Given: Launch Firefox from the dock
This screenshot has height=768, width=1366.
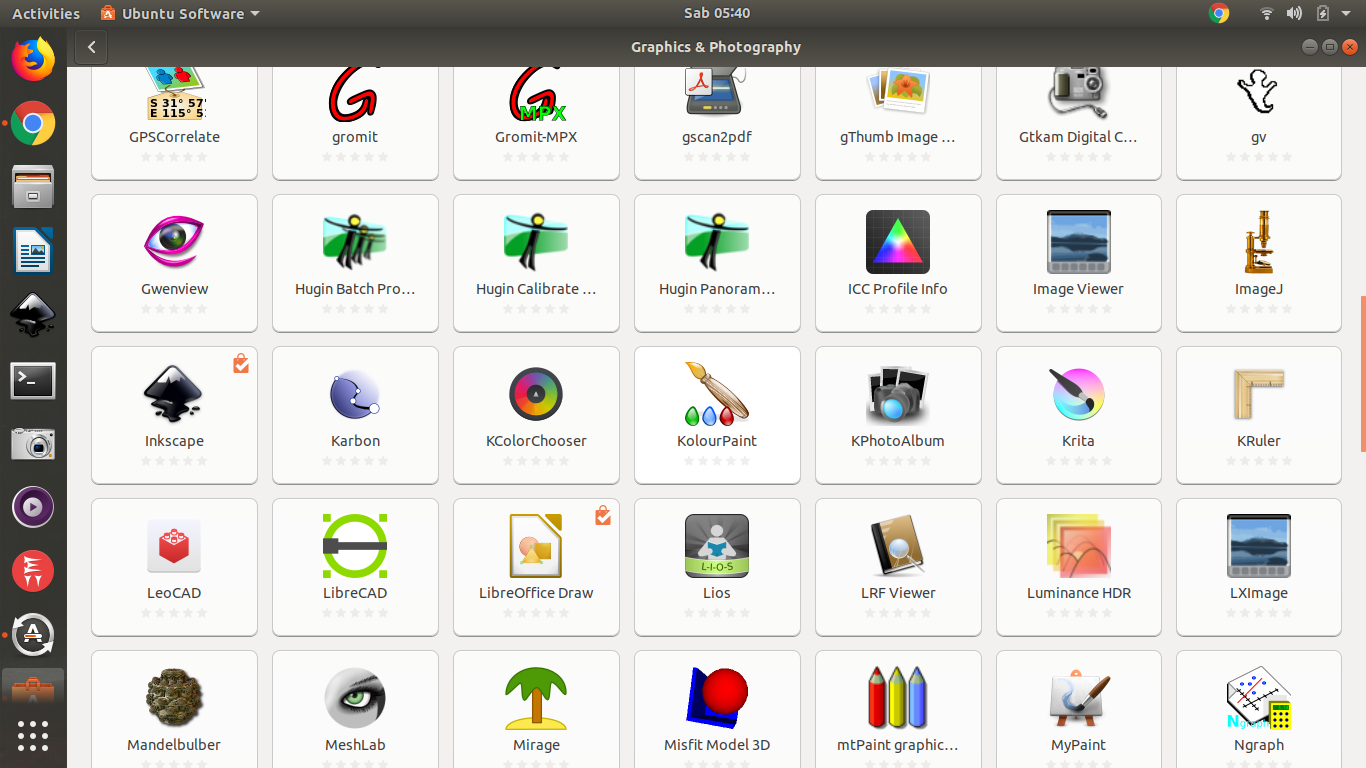Looking at the screenshot, I should (33, 59).
